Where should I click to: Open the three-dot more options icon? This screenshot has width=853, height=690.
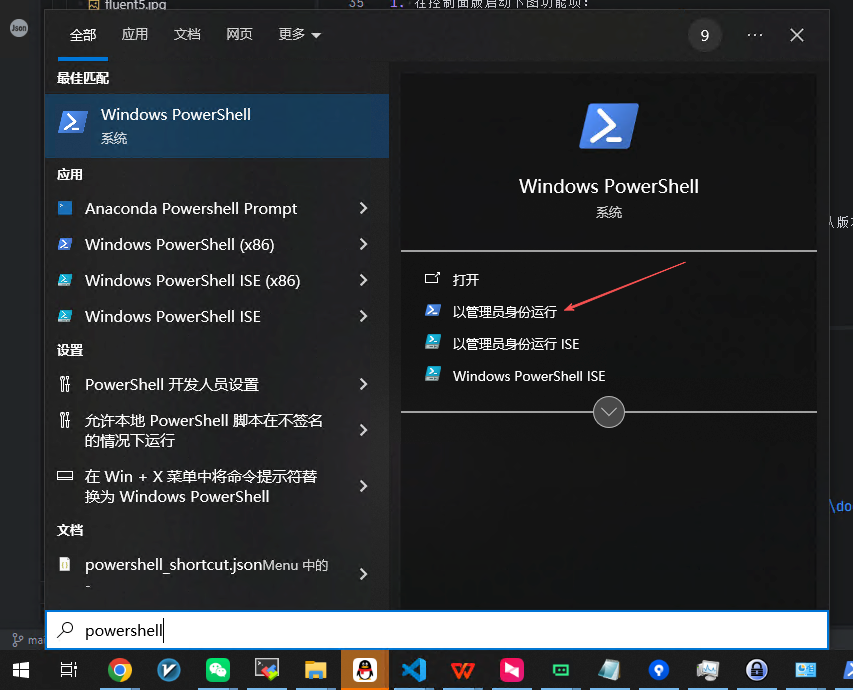756,35
